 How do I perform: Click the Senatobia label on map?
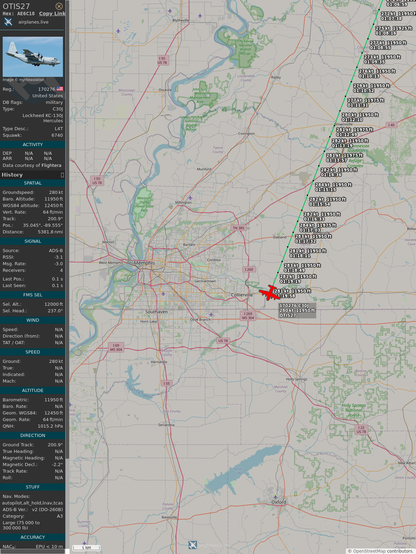166,425
